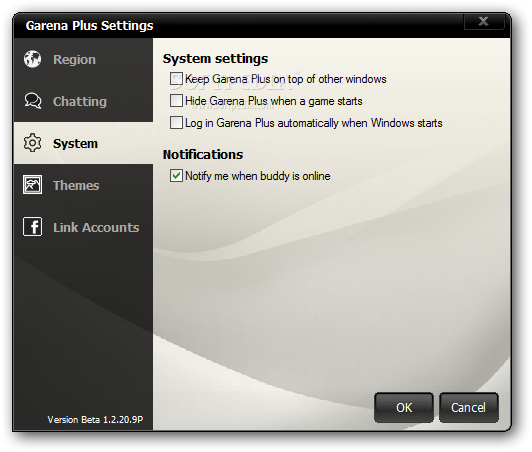Image resolution: width=532 pixels, height=452 pixels.
Task: Click the Garena Plus Settings title text
Action: tap(90, 26)
